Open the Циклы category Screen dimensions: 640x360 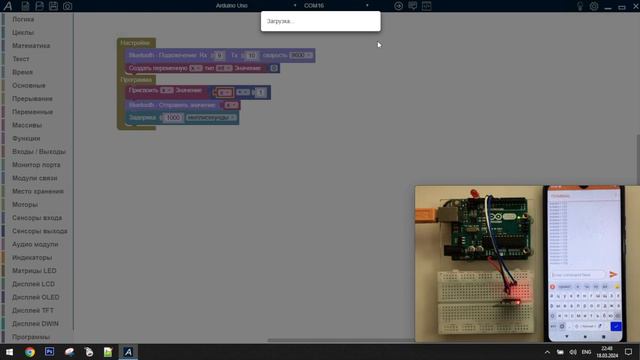click(23, 32)
